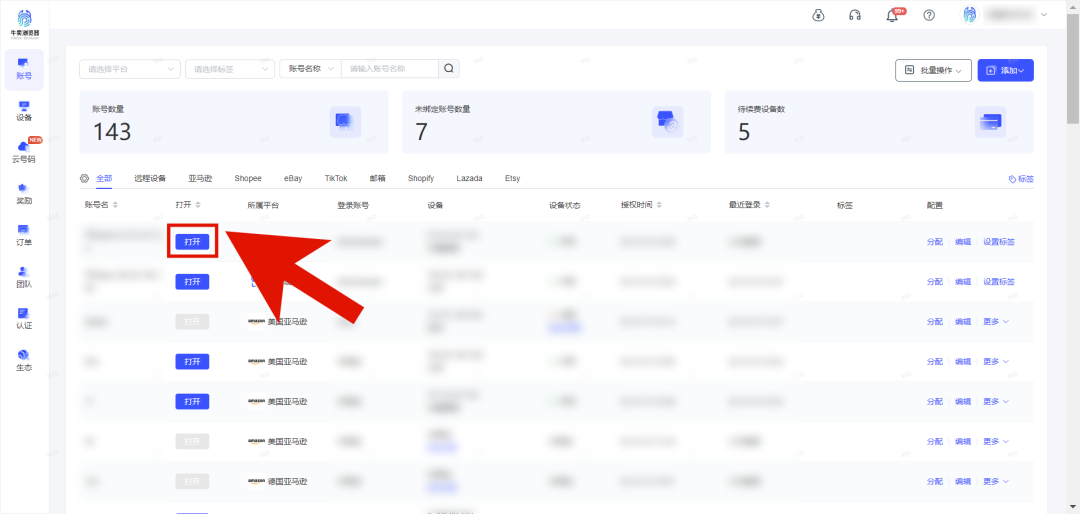Click the 所属平台 column header

pos(263,205)
